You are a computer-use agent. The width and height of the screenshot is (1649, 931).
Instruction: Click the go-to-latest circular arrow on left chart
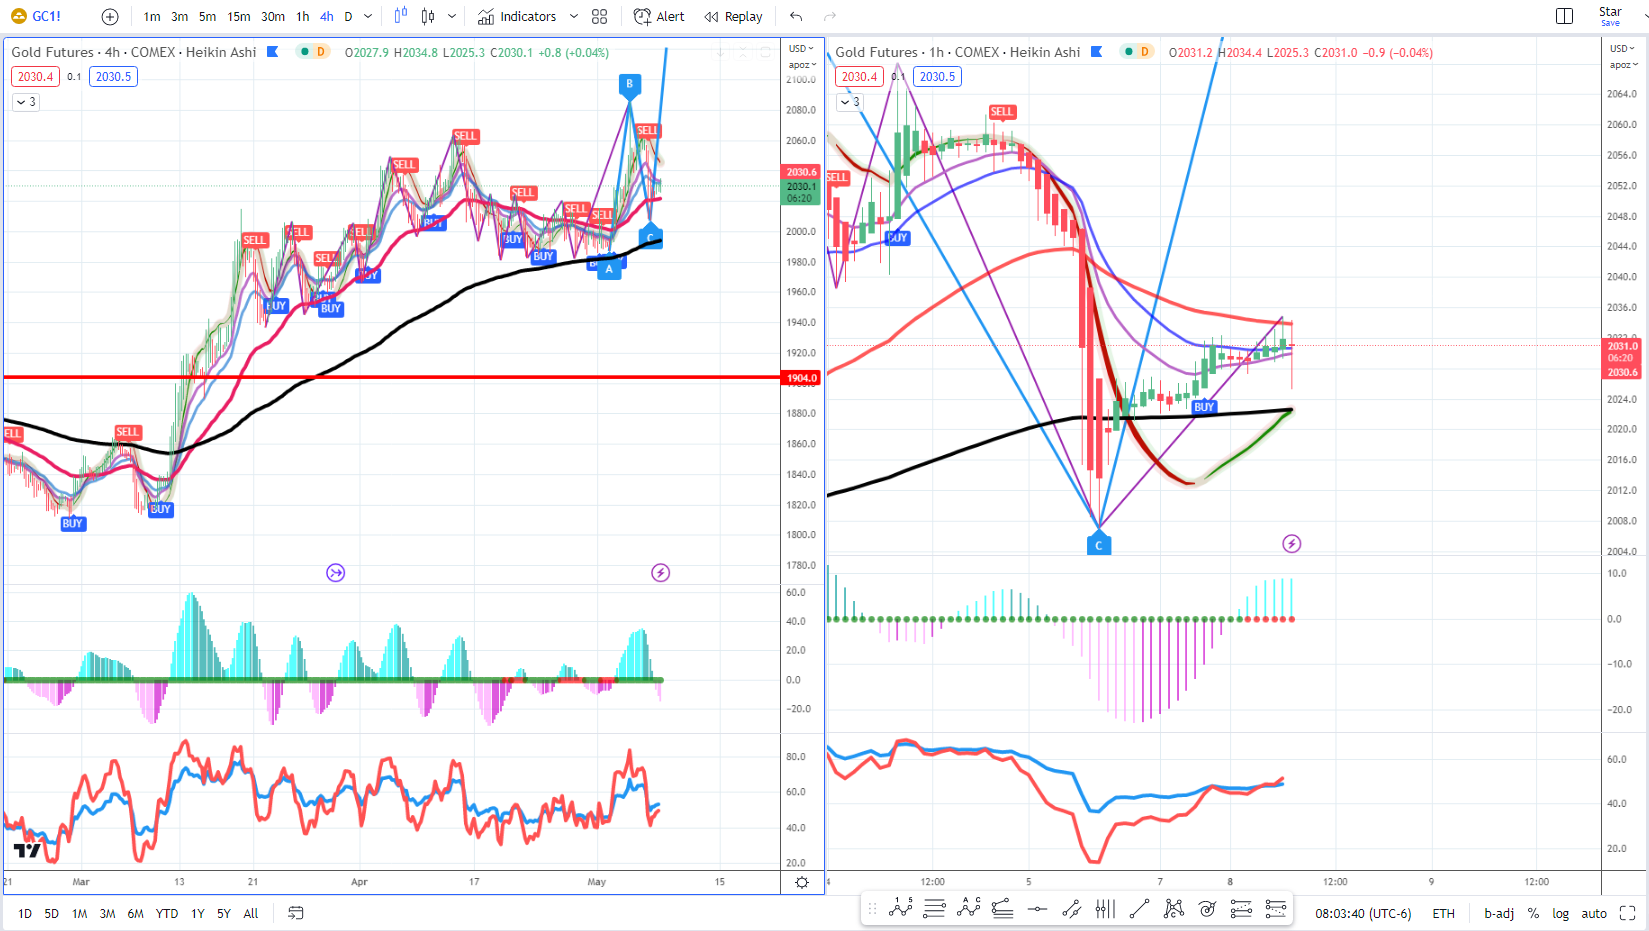point(336,573)
